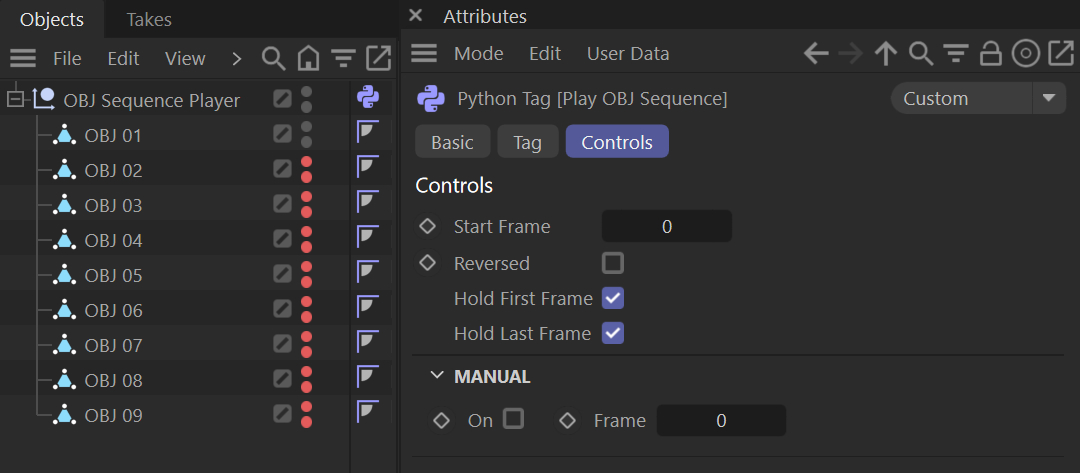
Task: Click the up arrow in Attributes toolbar
Action: 886,54
